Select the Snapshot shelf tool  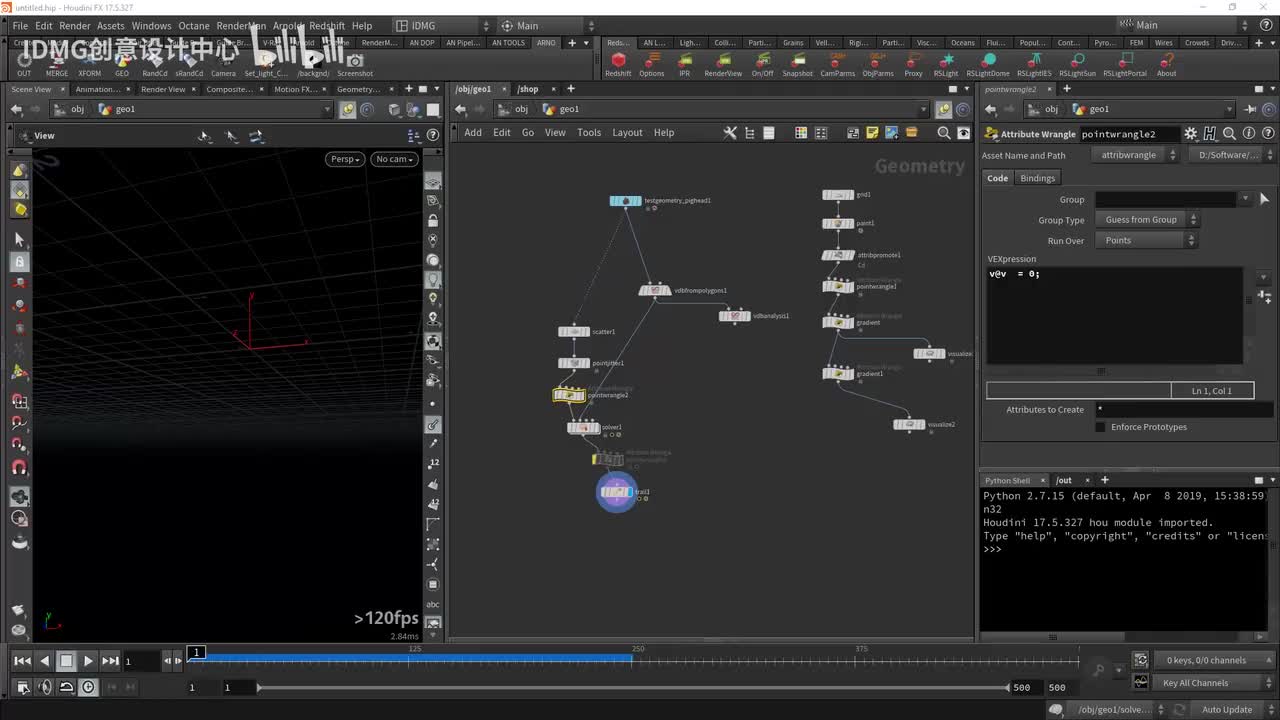pos(797,62)
